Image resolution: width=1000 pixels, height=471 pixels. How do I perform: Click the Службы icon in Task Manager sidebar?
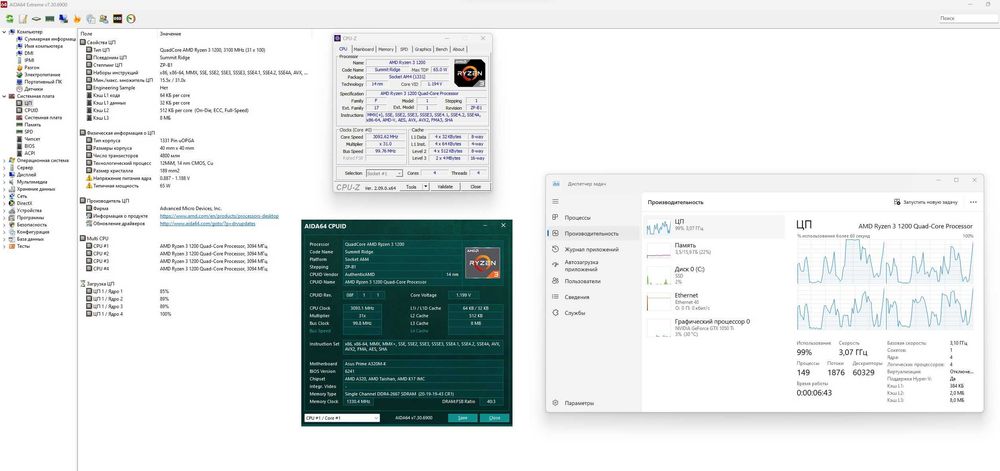555,313
